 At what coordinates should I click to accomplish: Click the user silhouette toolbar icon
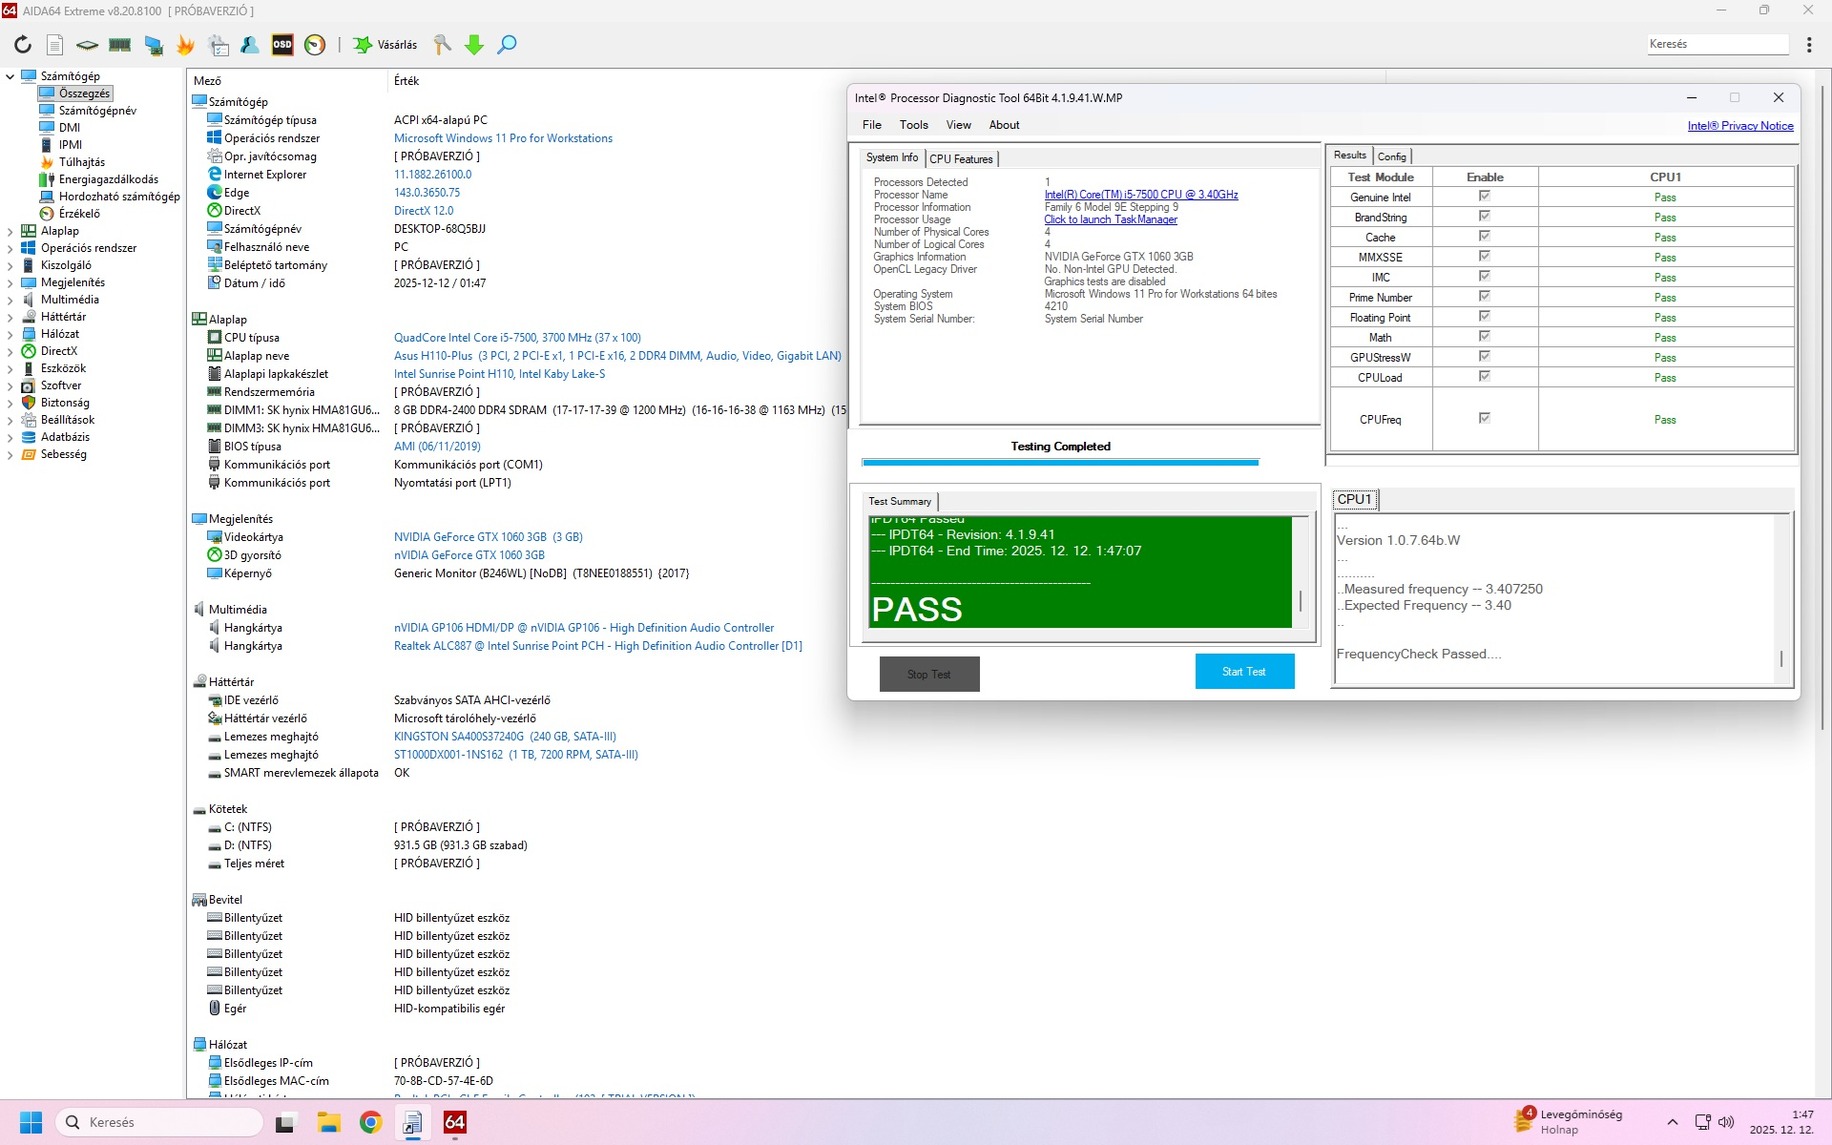pos(250,45)
